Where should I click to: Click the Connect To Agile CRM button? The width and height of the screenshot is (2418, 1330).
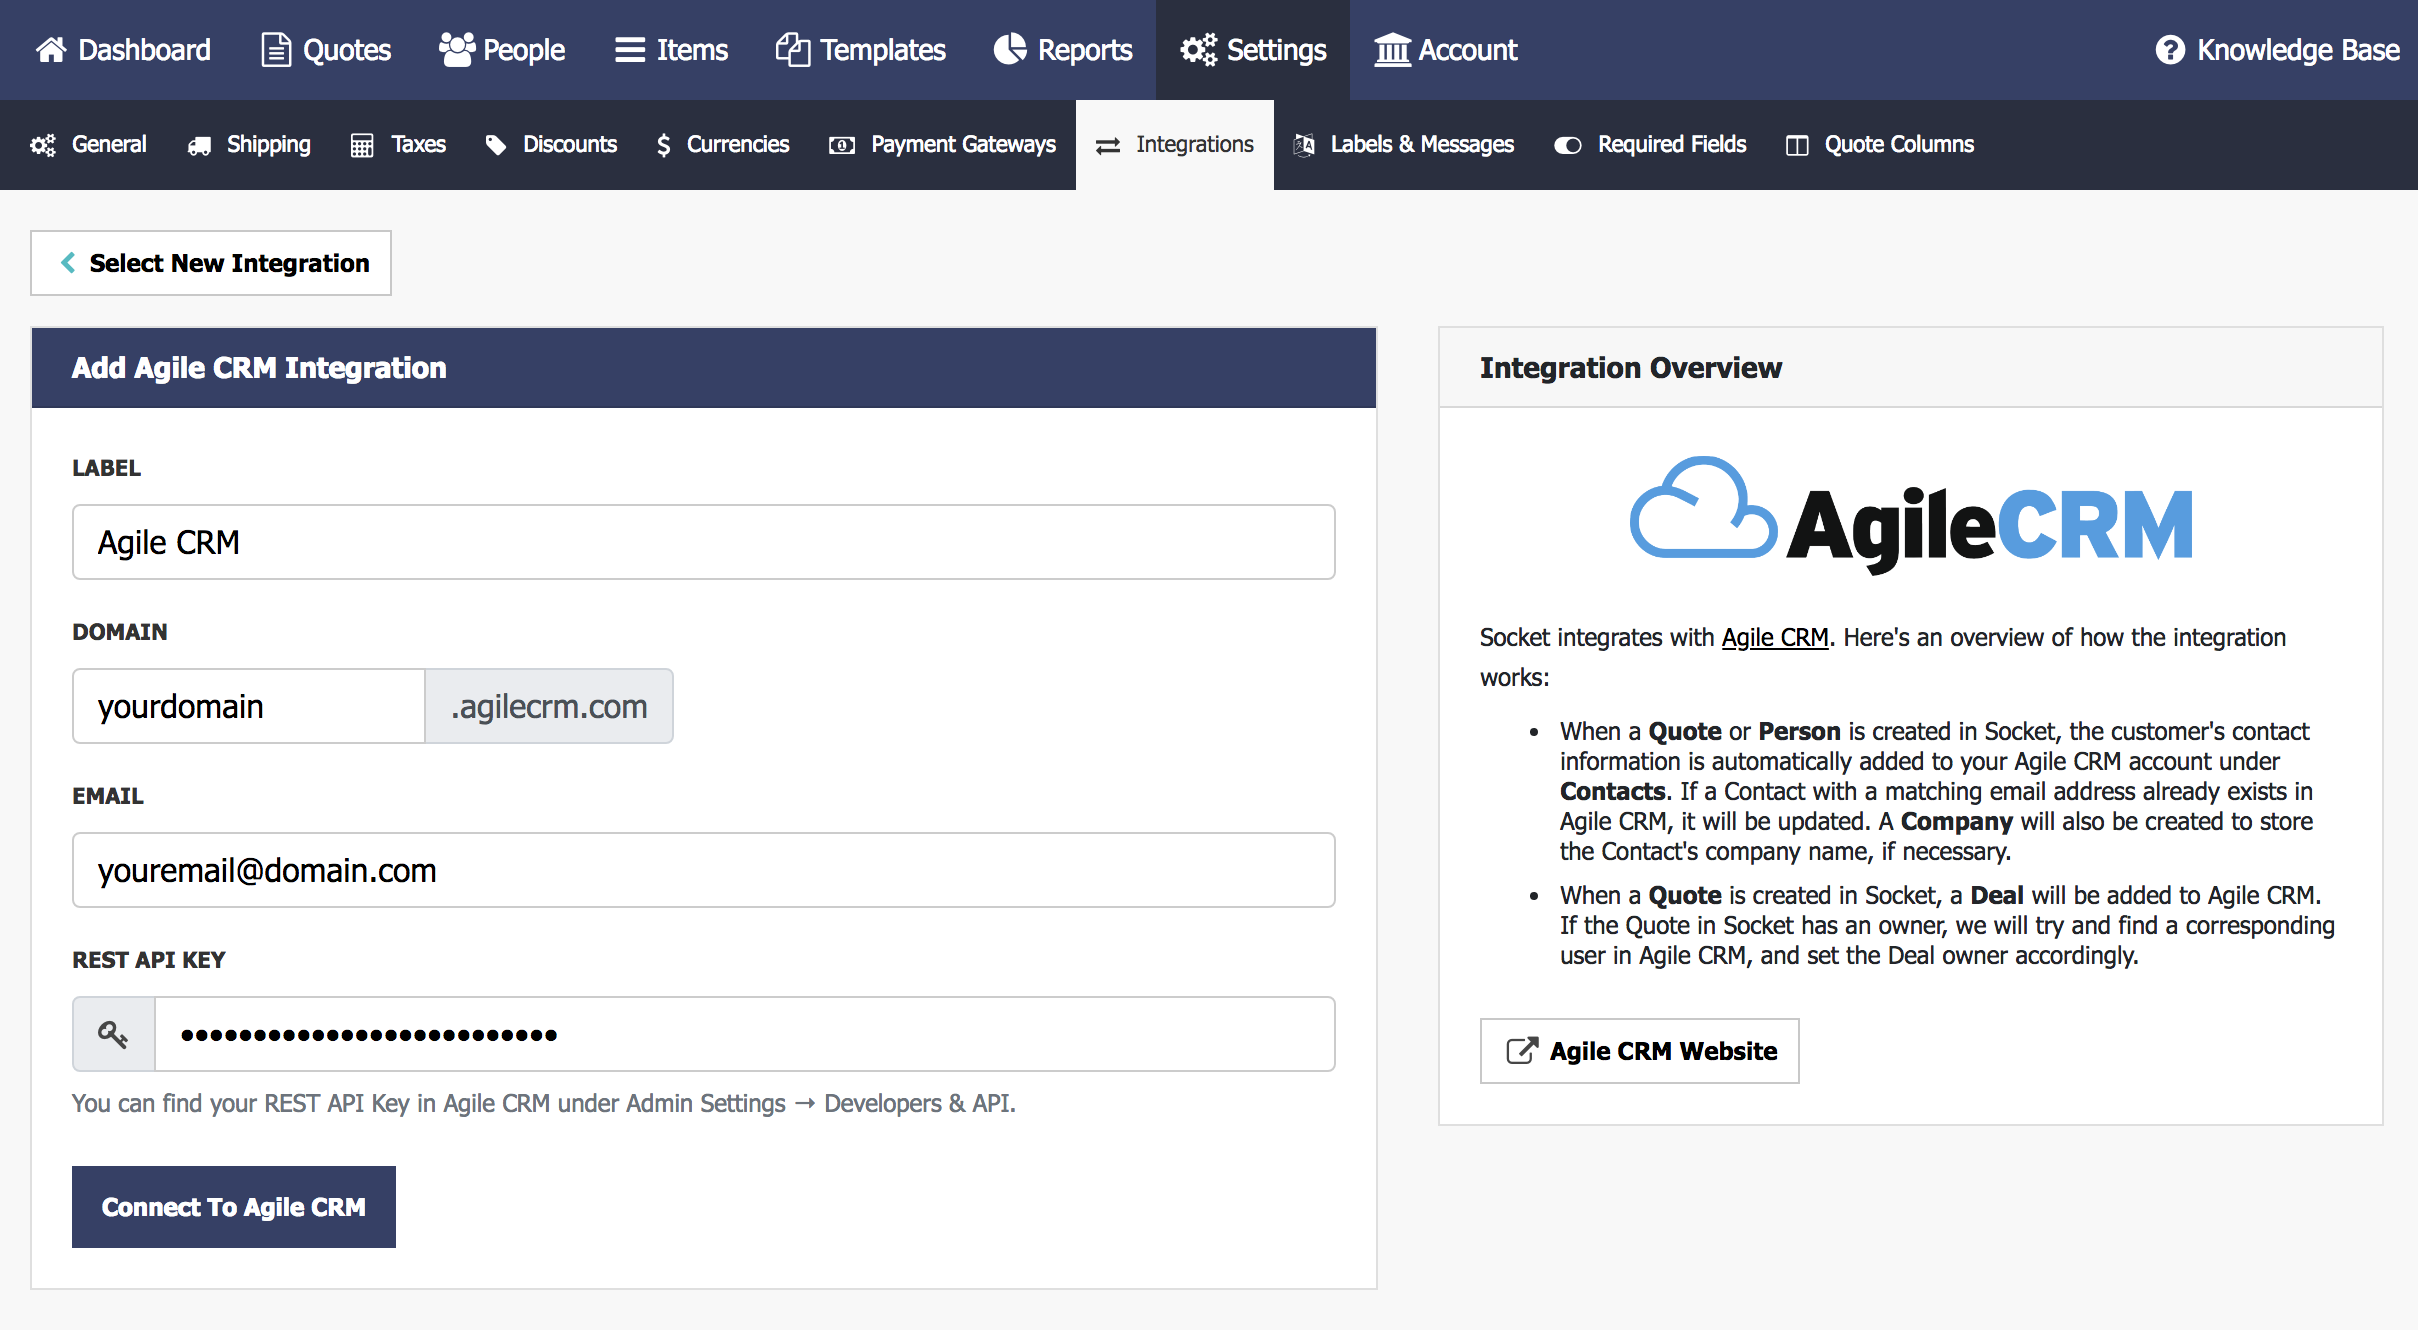click(234, 1207)
